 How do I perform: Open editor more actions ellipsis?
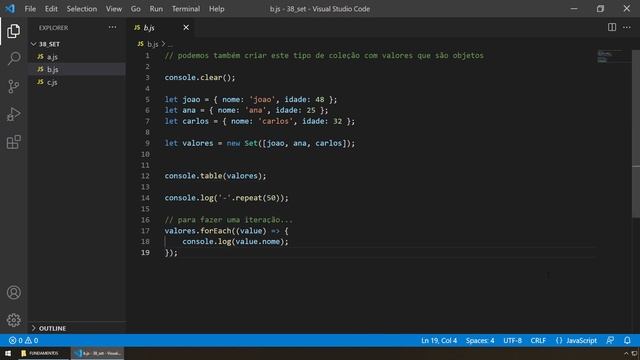pyautogui.click(x=627, y=27)
